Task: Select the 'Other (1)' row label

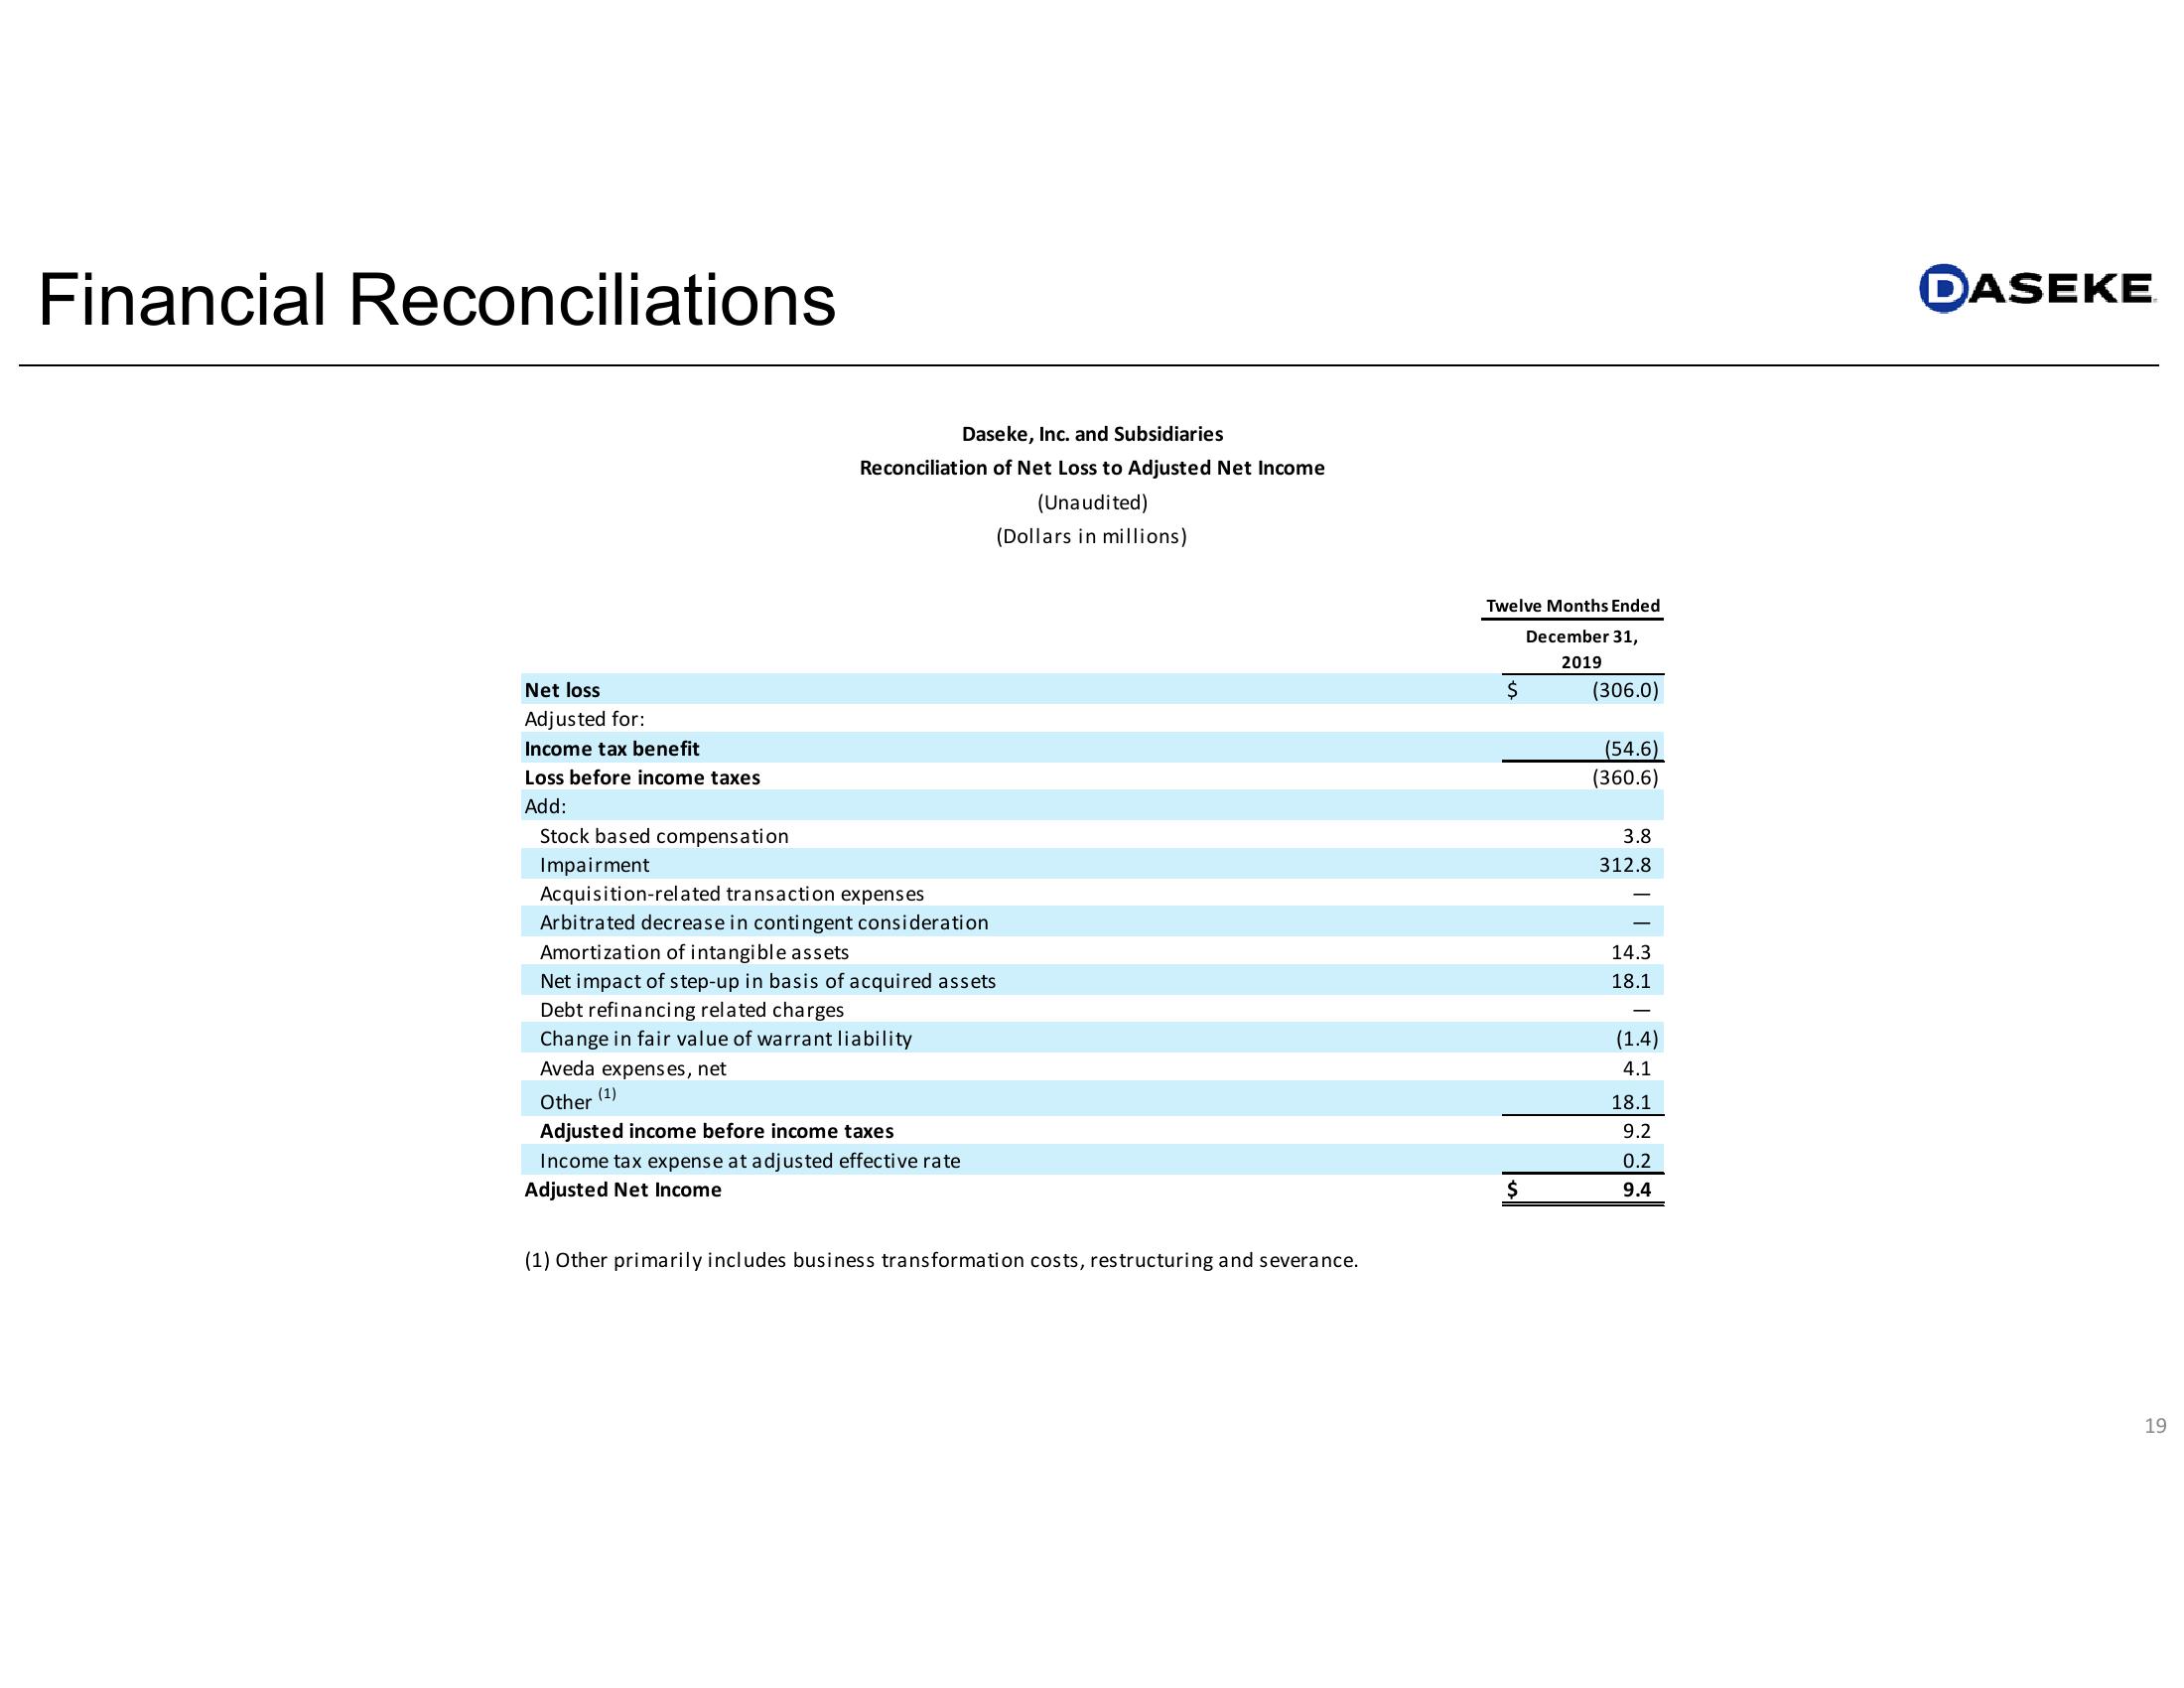Action: click(578, 1099)
